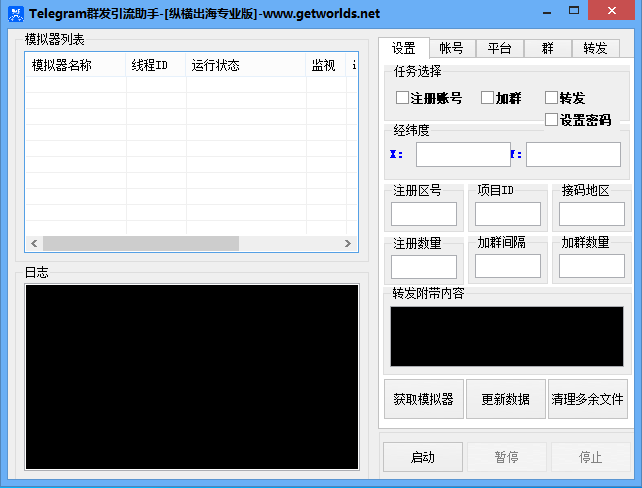Click the 获取模拟器 button
This screenshot has width=642, height=488.
point(424,399)
